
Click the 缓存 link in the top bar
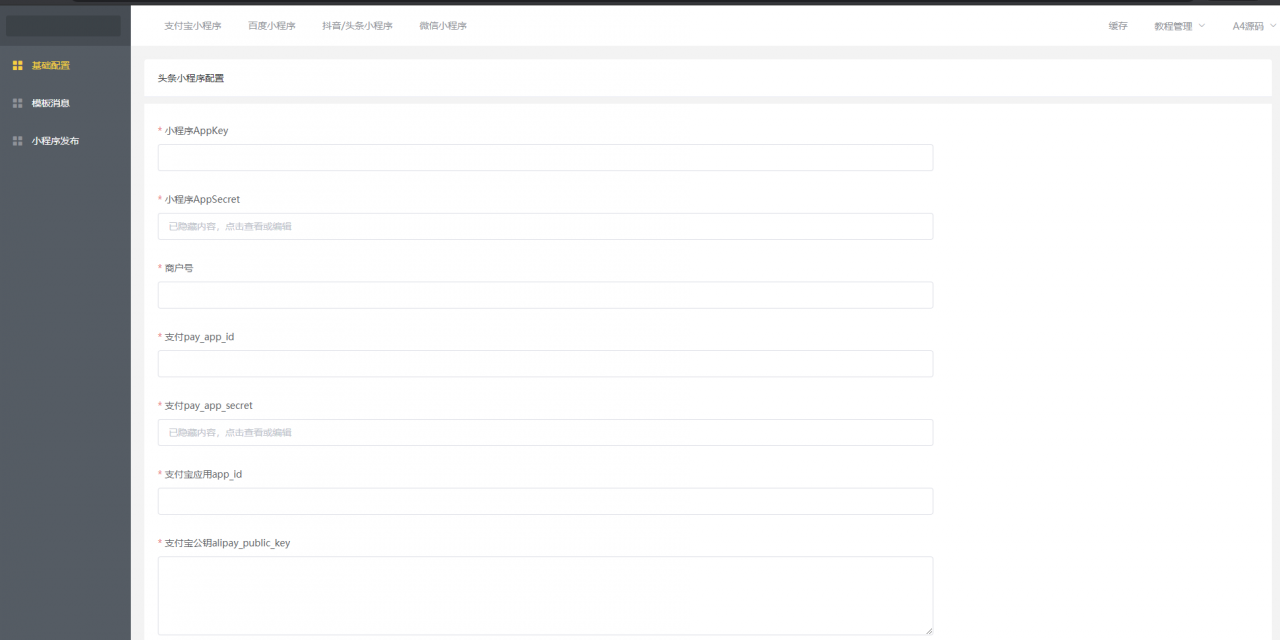pos(1118,26)
